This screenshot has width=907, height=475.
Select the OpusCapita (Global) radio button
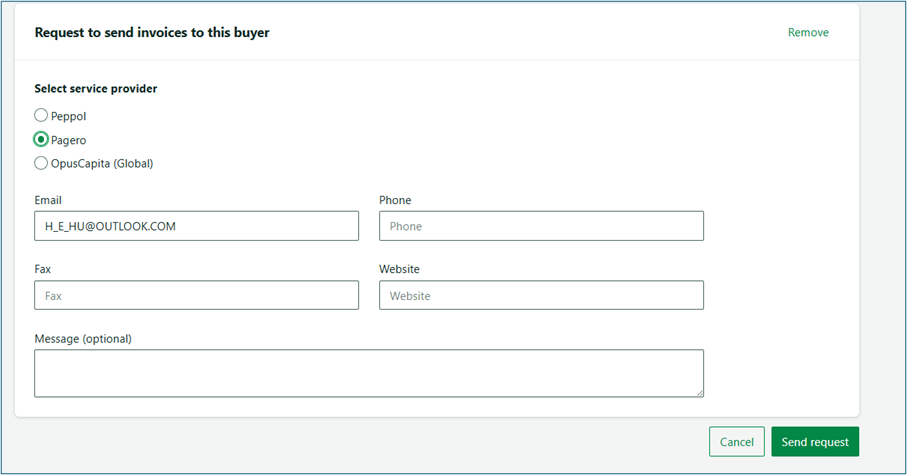tap(41, 163)
